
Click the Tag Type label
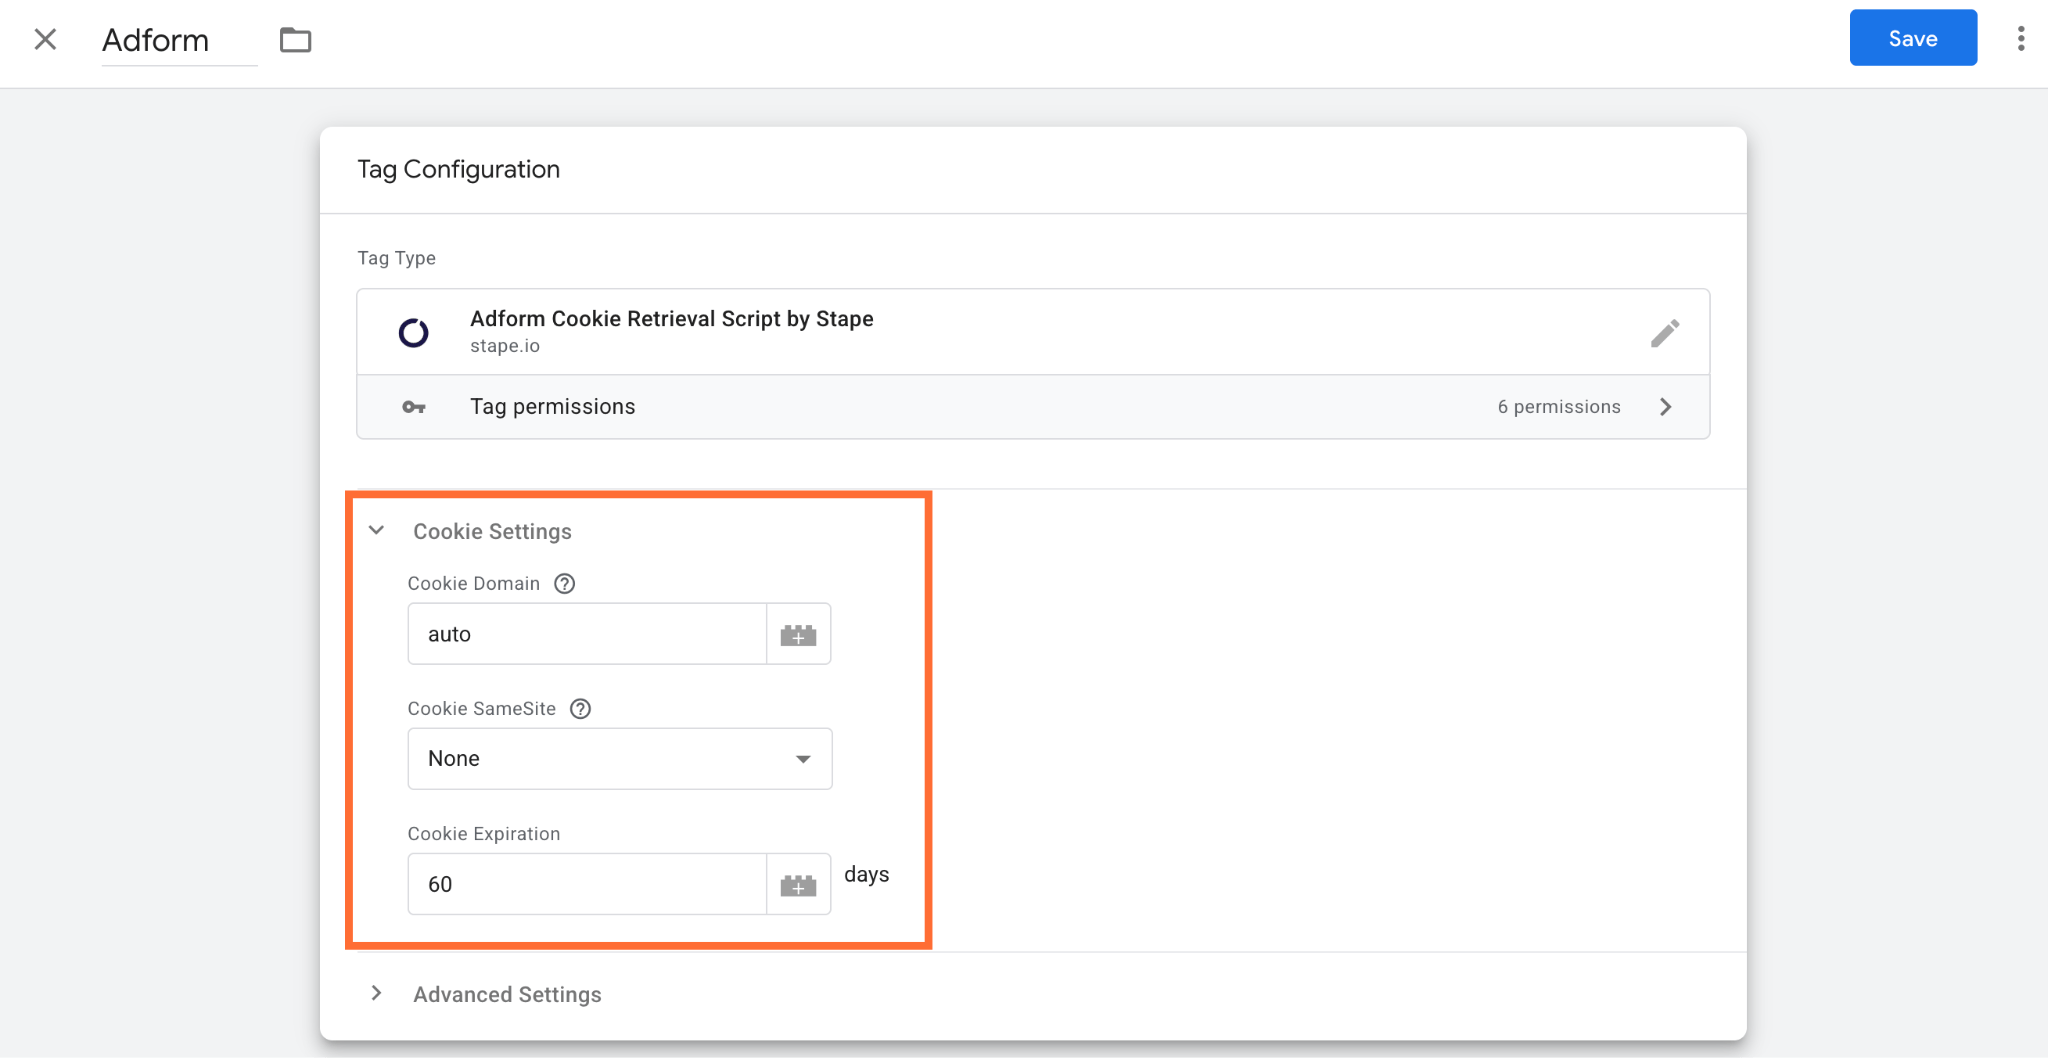tap(397, 258)
